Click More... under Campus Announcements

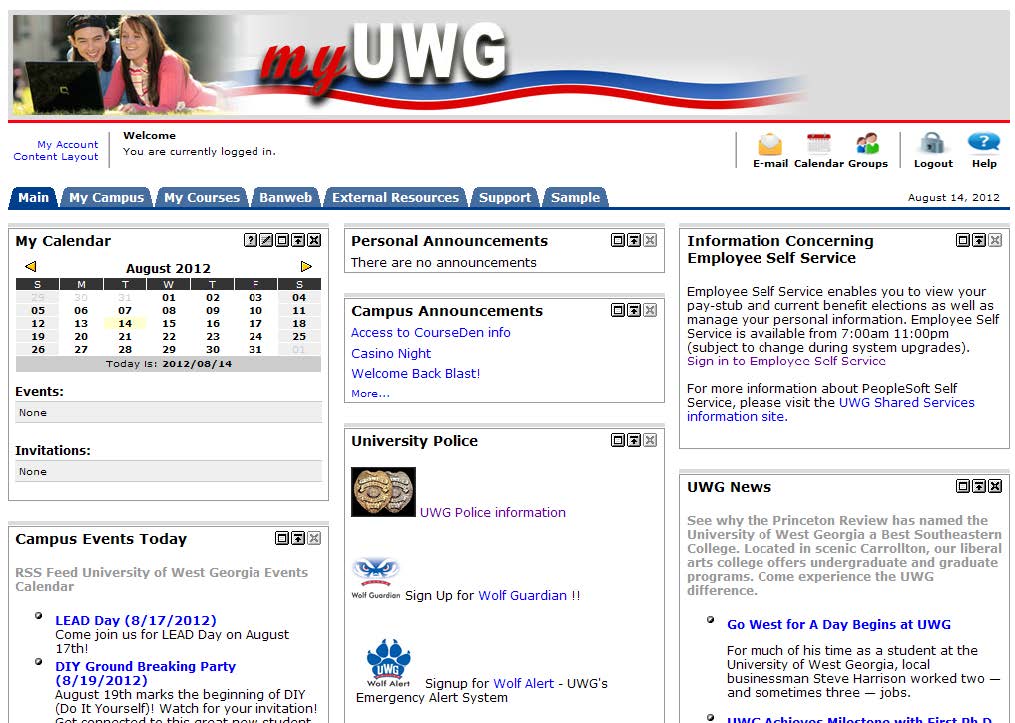pyautogui.click(x=370, y=394)
